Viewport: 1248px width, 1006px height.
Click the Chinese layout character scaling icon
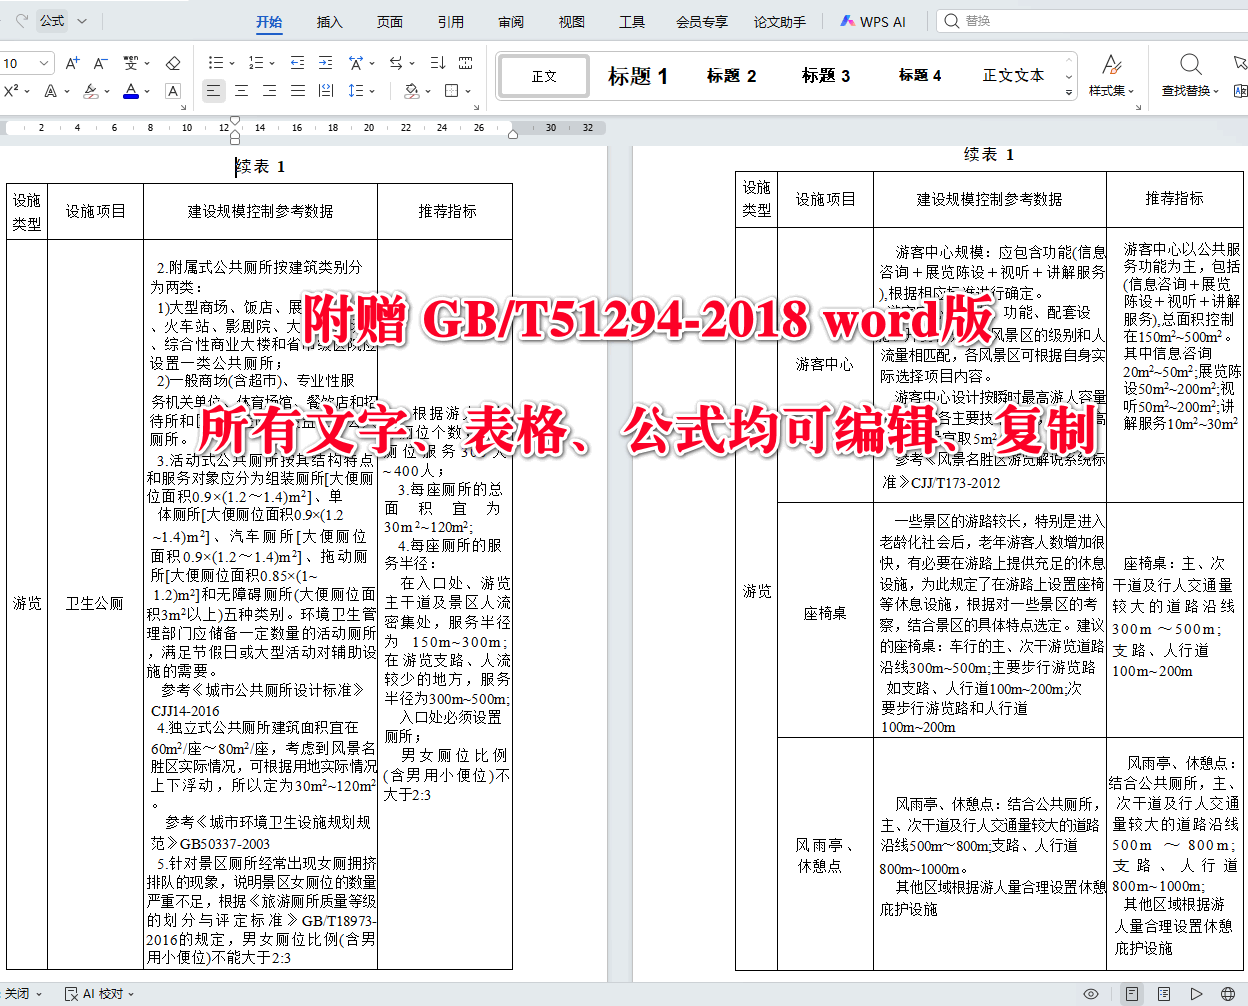[355, 63]
